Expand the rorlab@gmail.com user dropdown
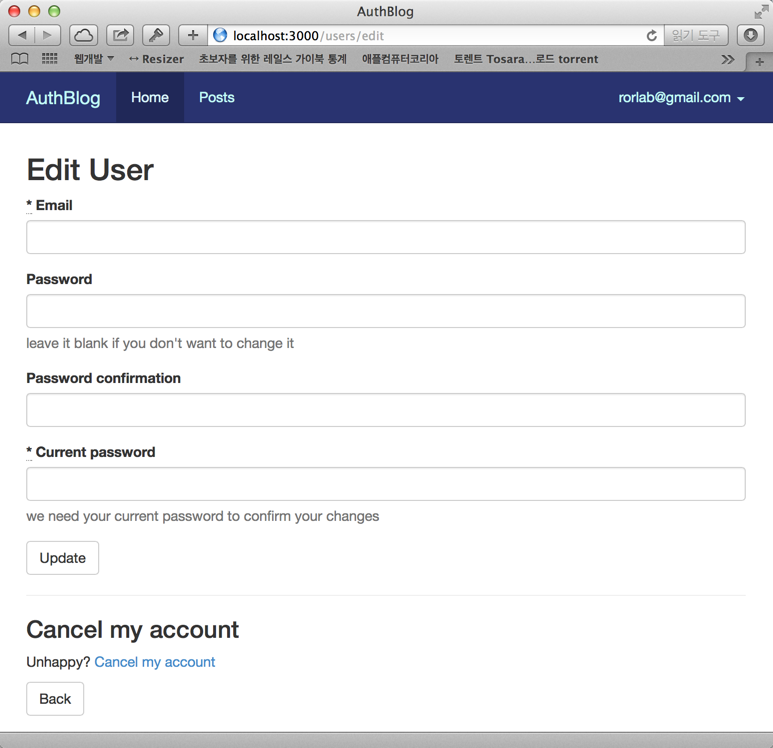Image resolution: width=773 pixels, height=748 pixels. tap(681, 98)
